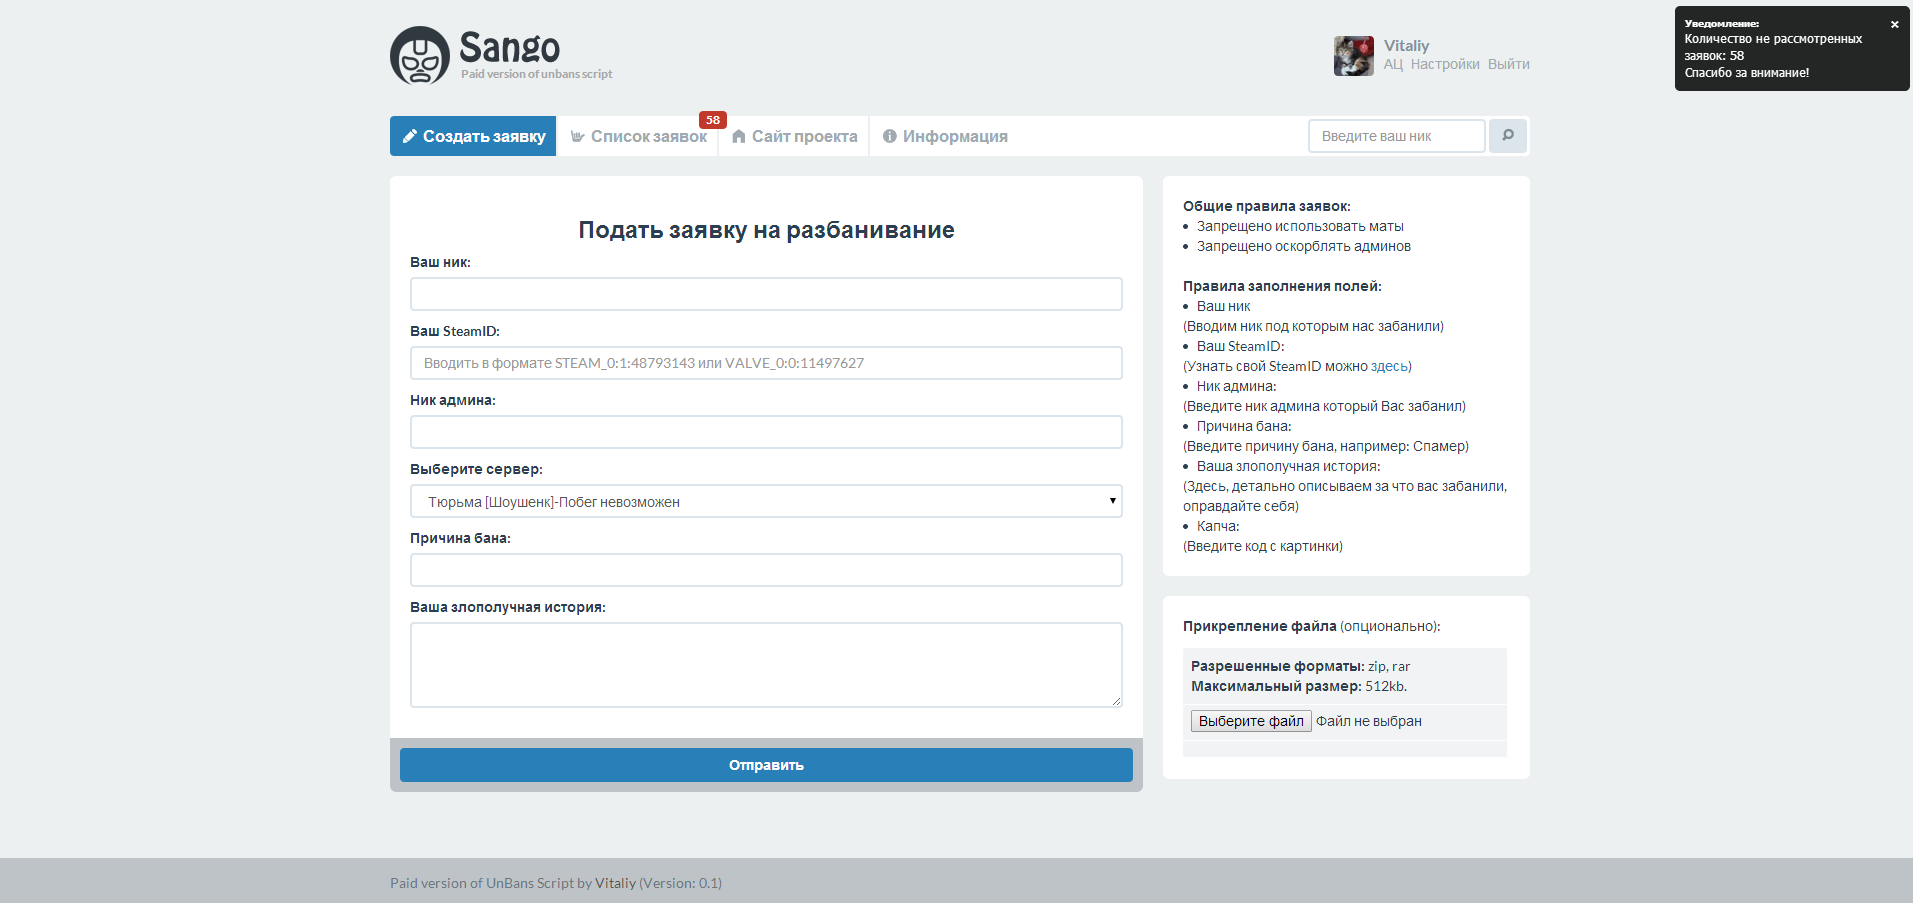
Task: Click the red 58 requests badge
Action: pyautogui.click(x=713, y=120)
